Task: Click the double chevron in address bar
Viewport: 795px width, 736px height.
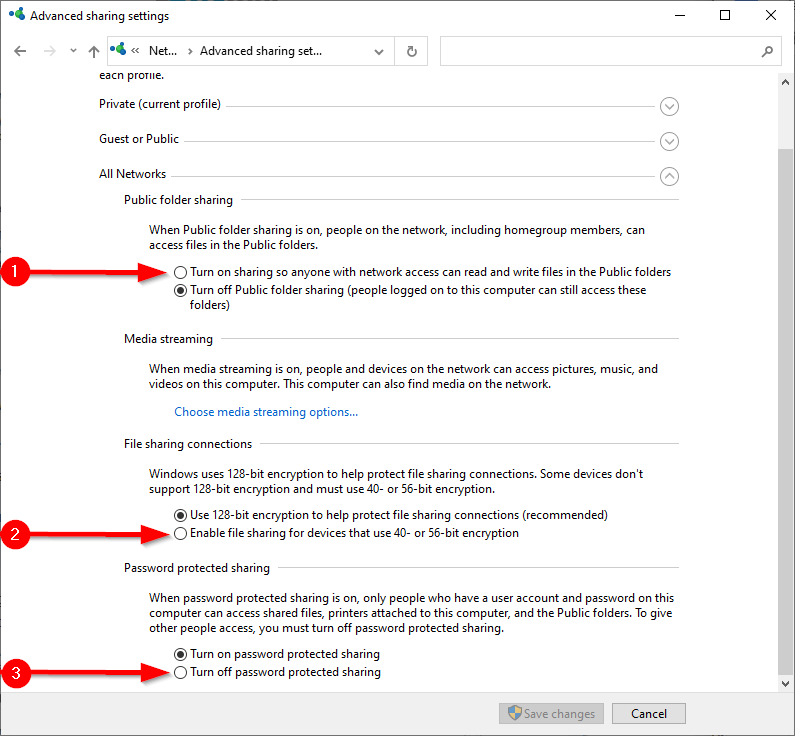Action: pyautogui.click(x=135, y=51)
